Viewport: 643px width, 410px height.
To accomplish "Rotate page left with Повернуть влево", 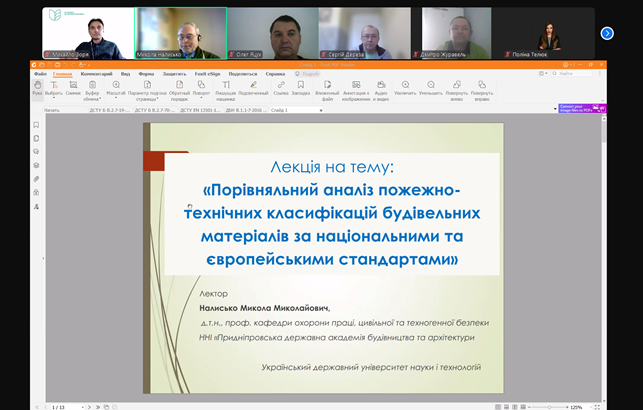I will (x=457, y=90).
